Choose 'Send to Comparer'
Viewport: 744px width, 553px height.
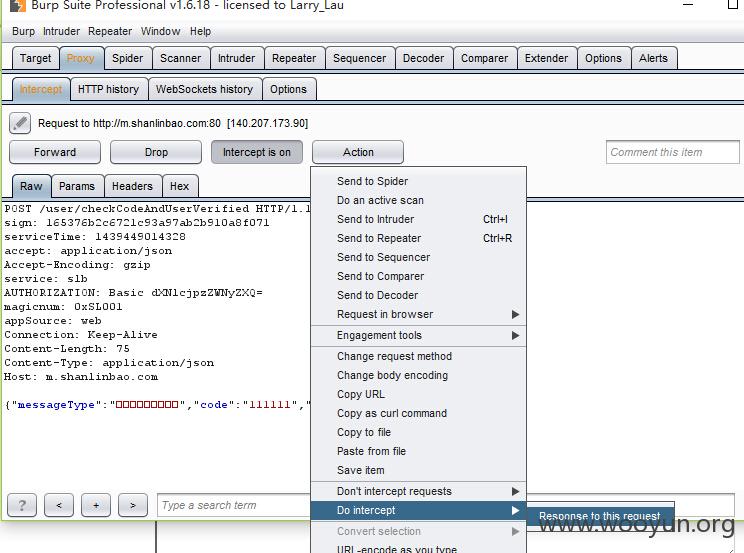pos(418,276)
